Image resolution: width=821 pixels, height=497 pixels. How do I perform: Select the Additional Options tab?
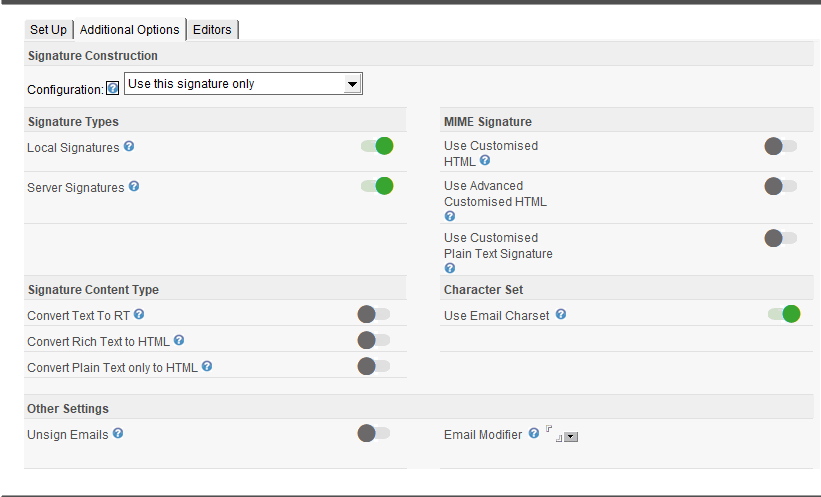click(129, 30)
